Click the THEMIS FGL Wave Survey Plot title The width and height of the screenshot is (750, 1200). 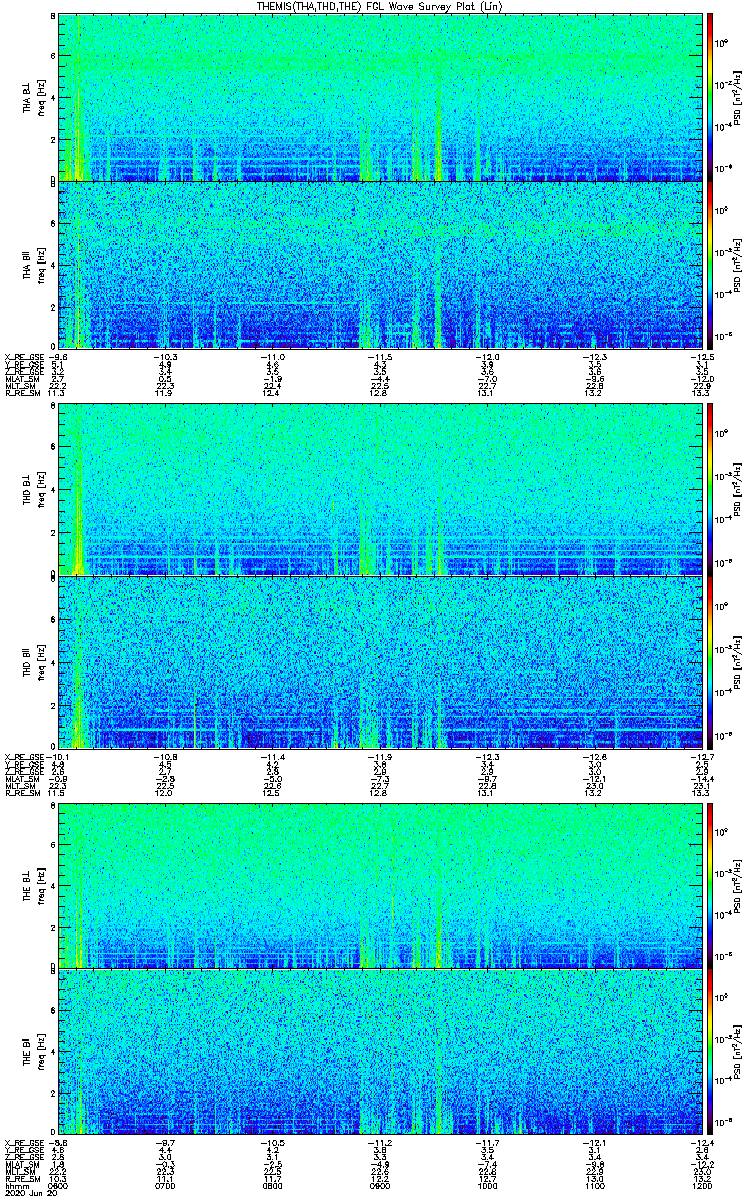381,6
